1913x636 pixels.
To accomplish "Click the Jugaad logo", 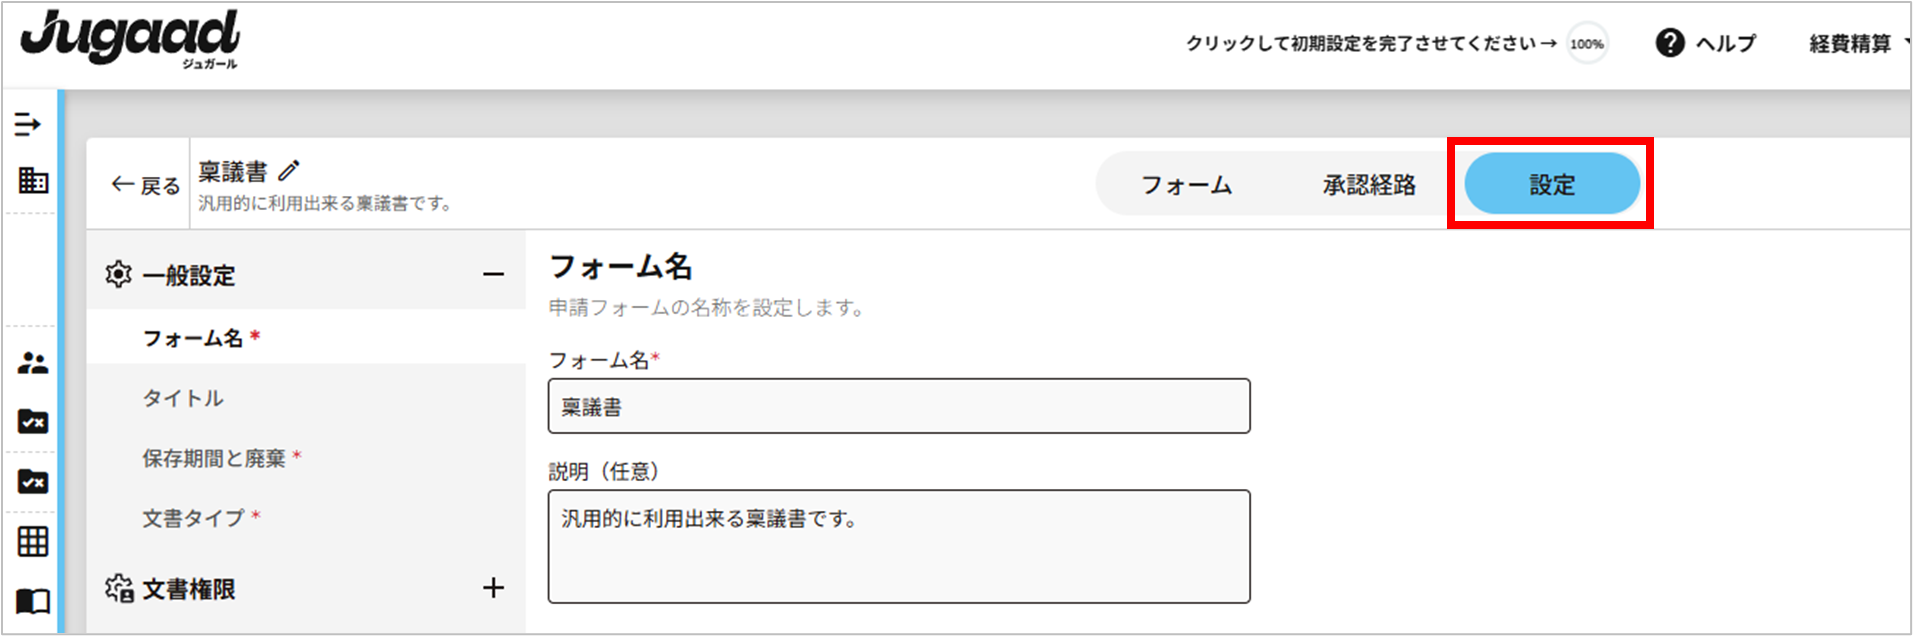I will 130,40.
